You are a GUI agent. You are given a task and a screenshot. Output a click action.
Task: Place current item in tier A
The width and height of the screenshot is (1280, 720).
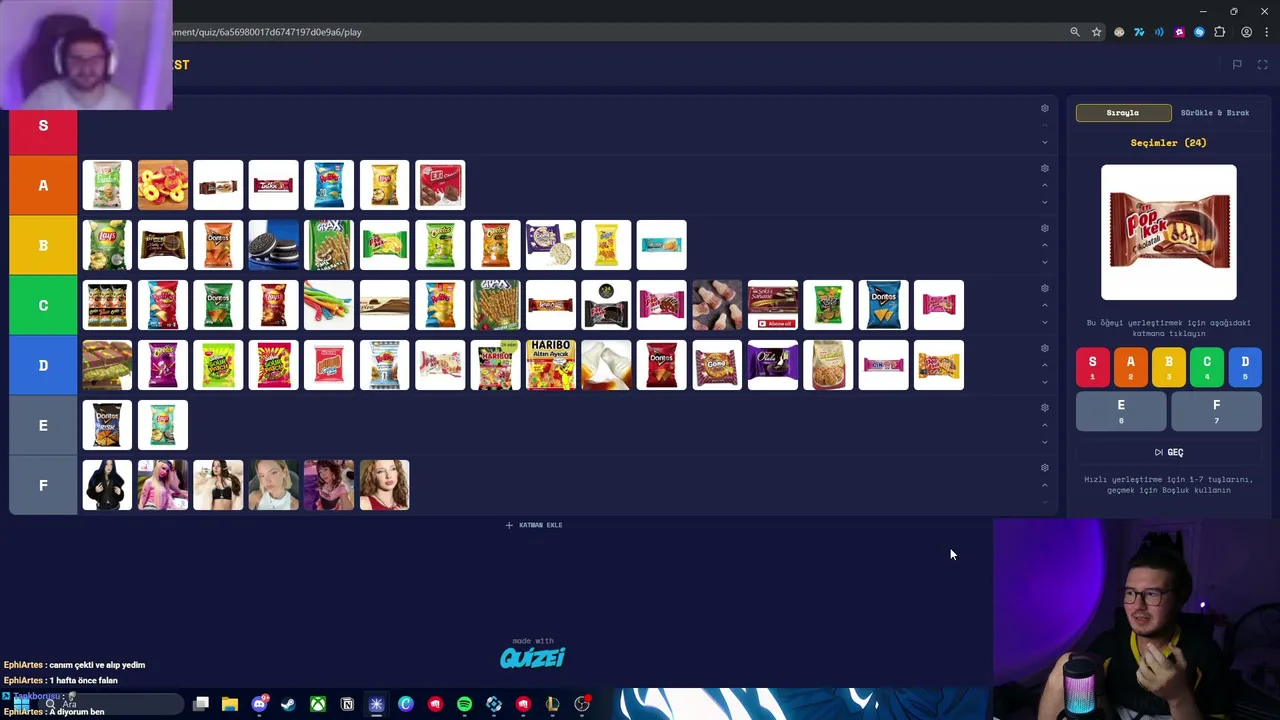1131,367
